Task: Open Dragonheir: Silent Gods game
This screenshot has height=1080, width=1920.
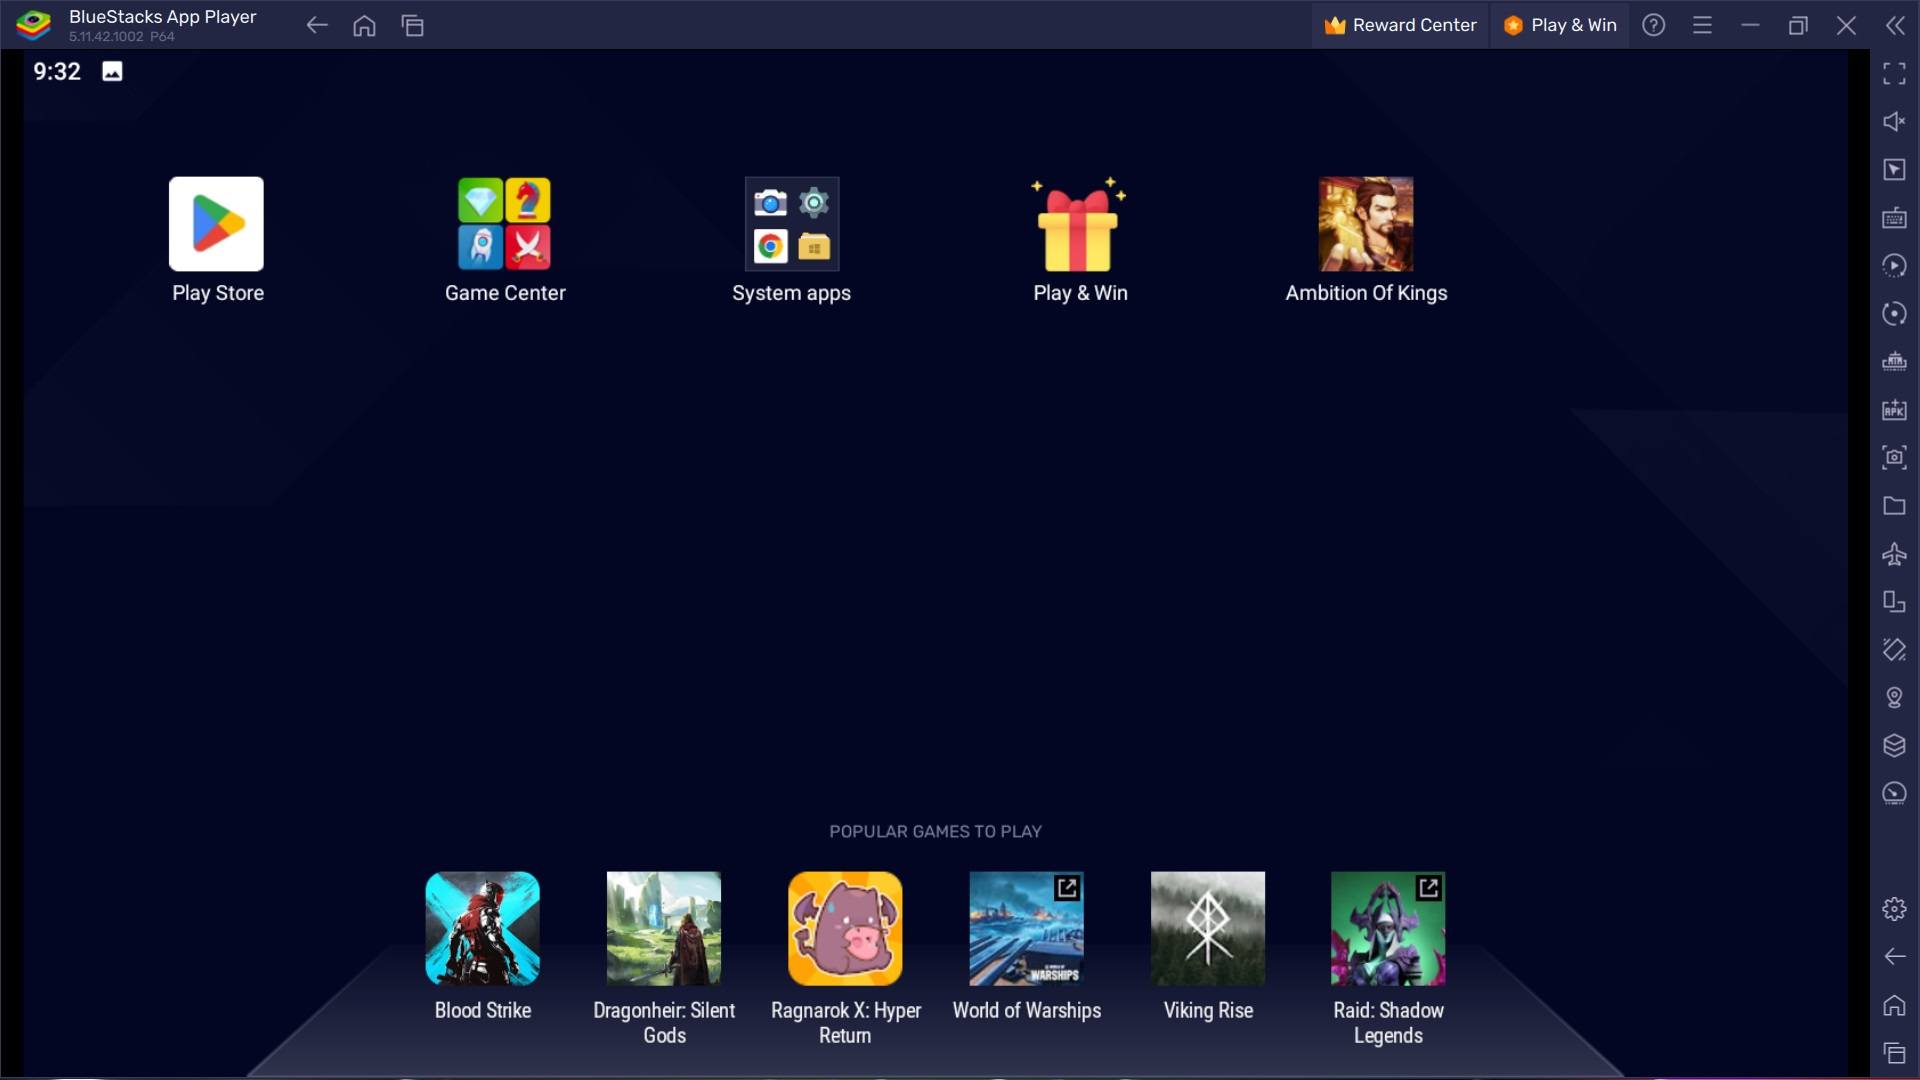Action: pos(664,928)
